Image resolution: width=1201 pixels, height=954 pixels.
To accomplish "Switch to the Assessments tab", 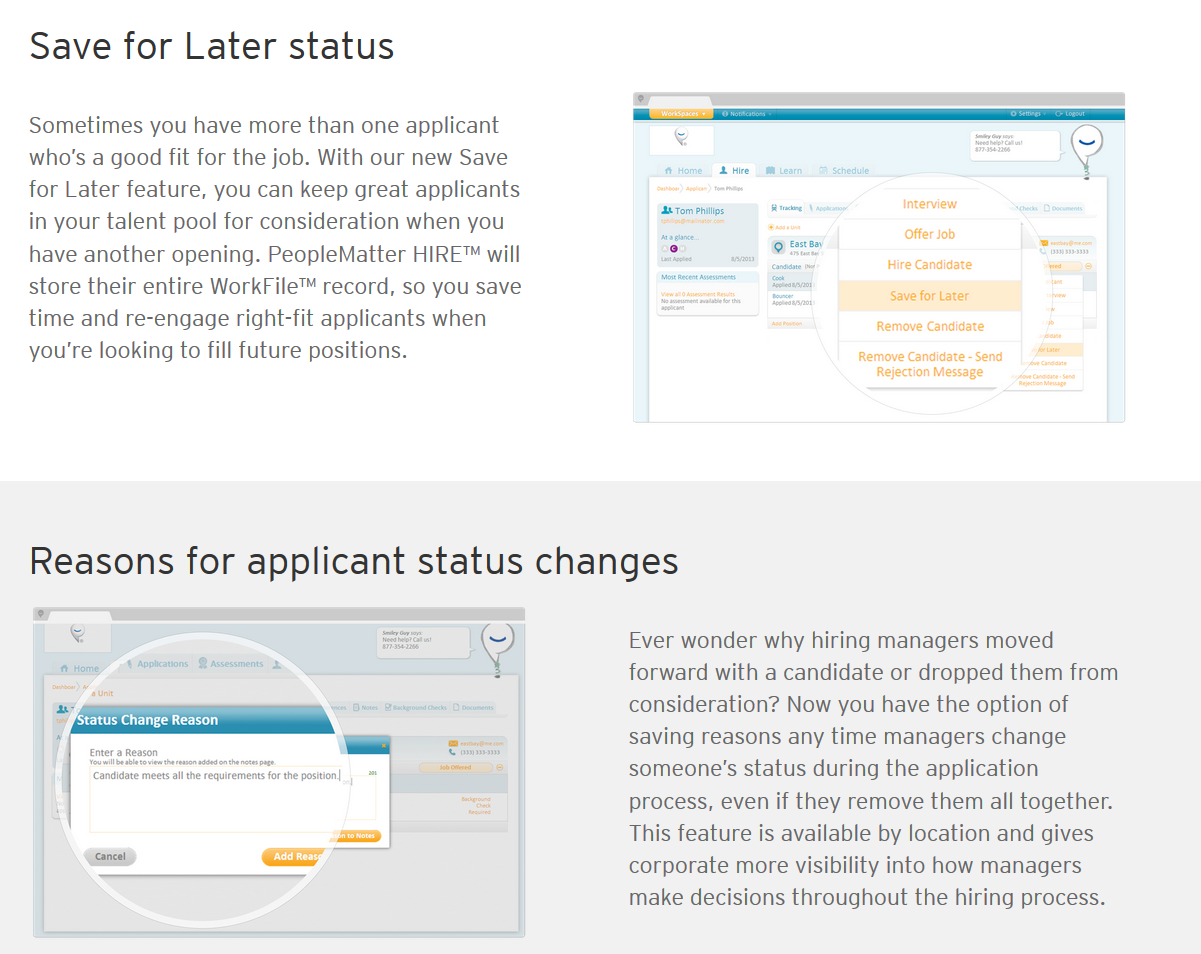I will tap(236, 664).
